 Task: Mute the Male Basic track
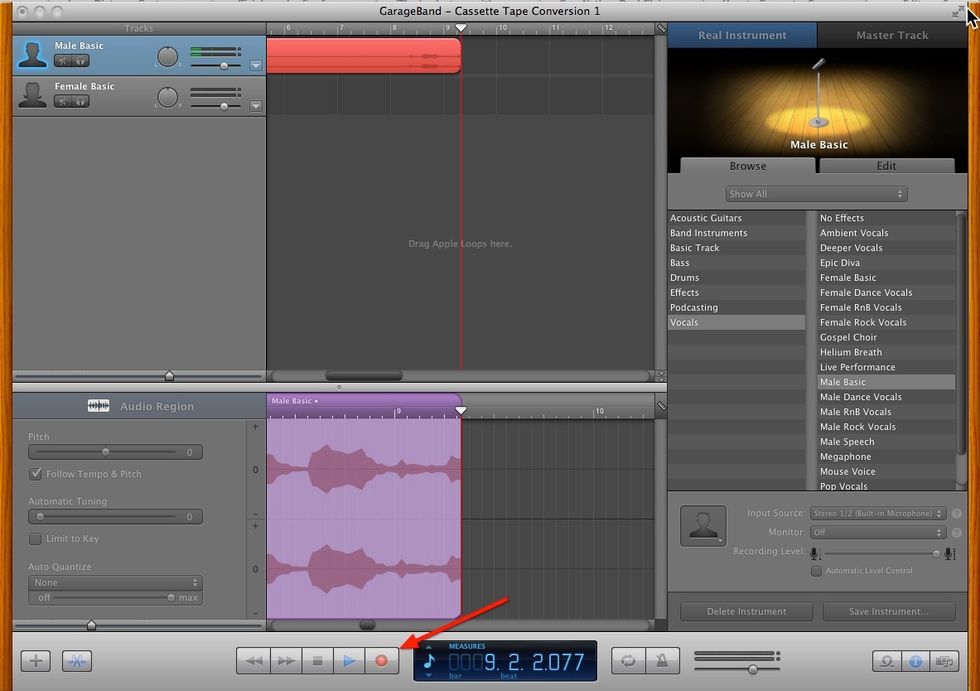63,61
